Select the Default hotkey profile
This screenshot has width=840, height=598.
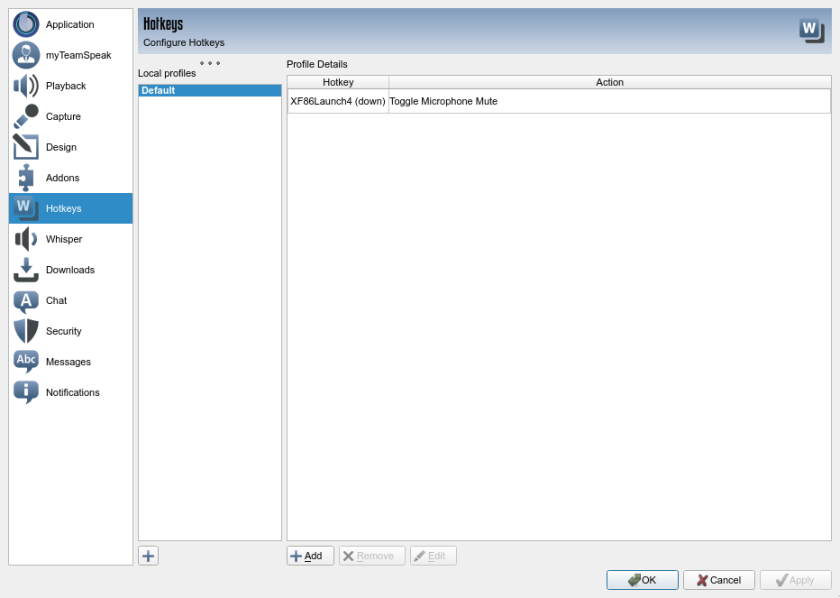click(209, 90)
